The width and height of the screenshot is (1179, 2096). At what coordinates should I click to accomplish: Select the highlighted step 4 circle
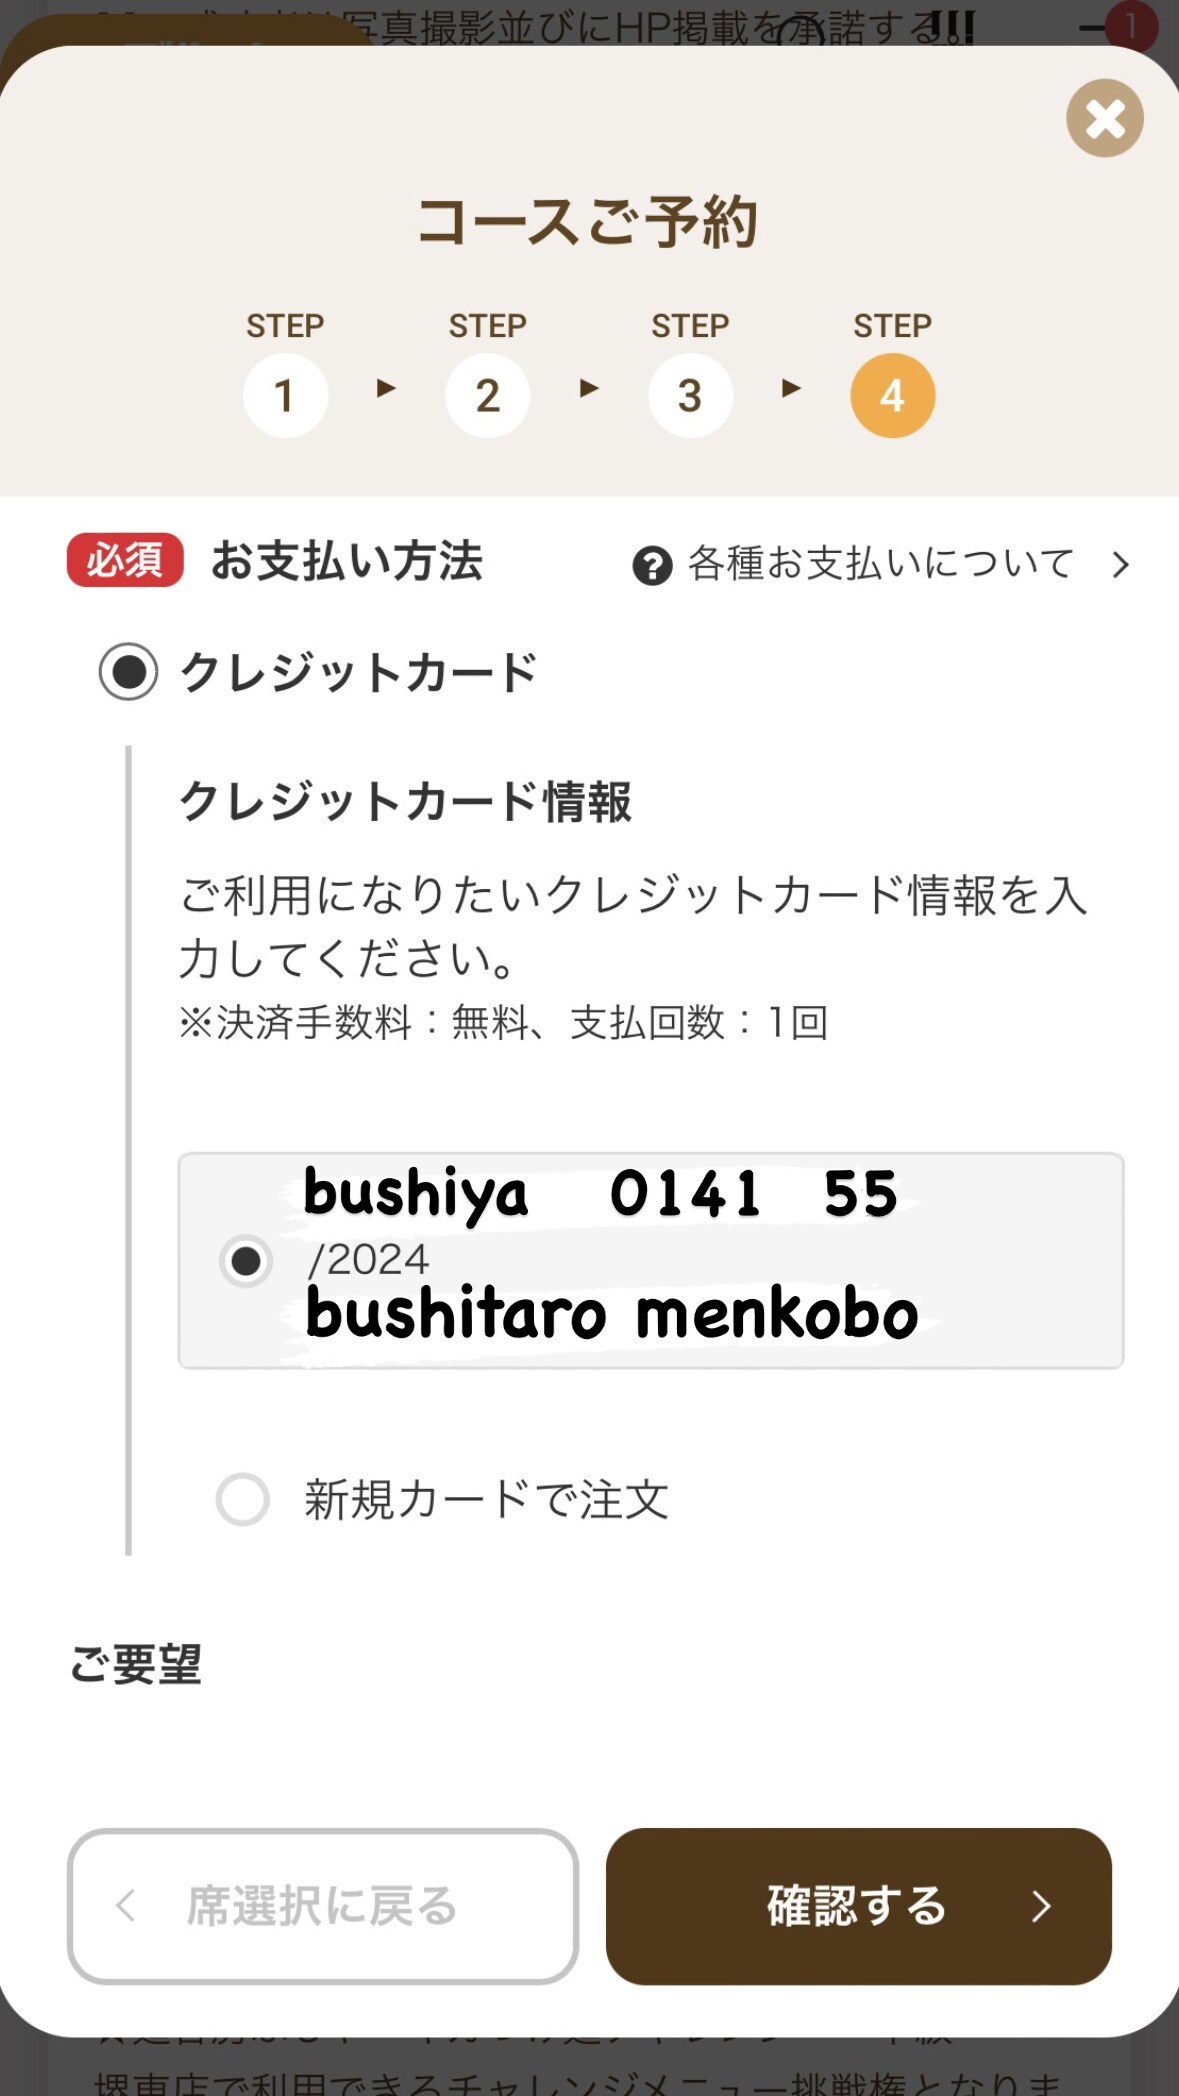tap(892, 396)
